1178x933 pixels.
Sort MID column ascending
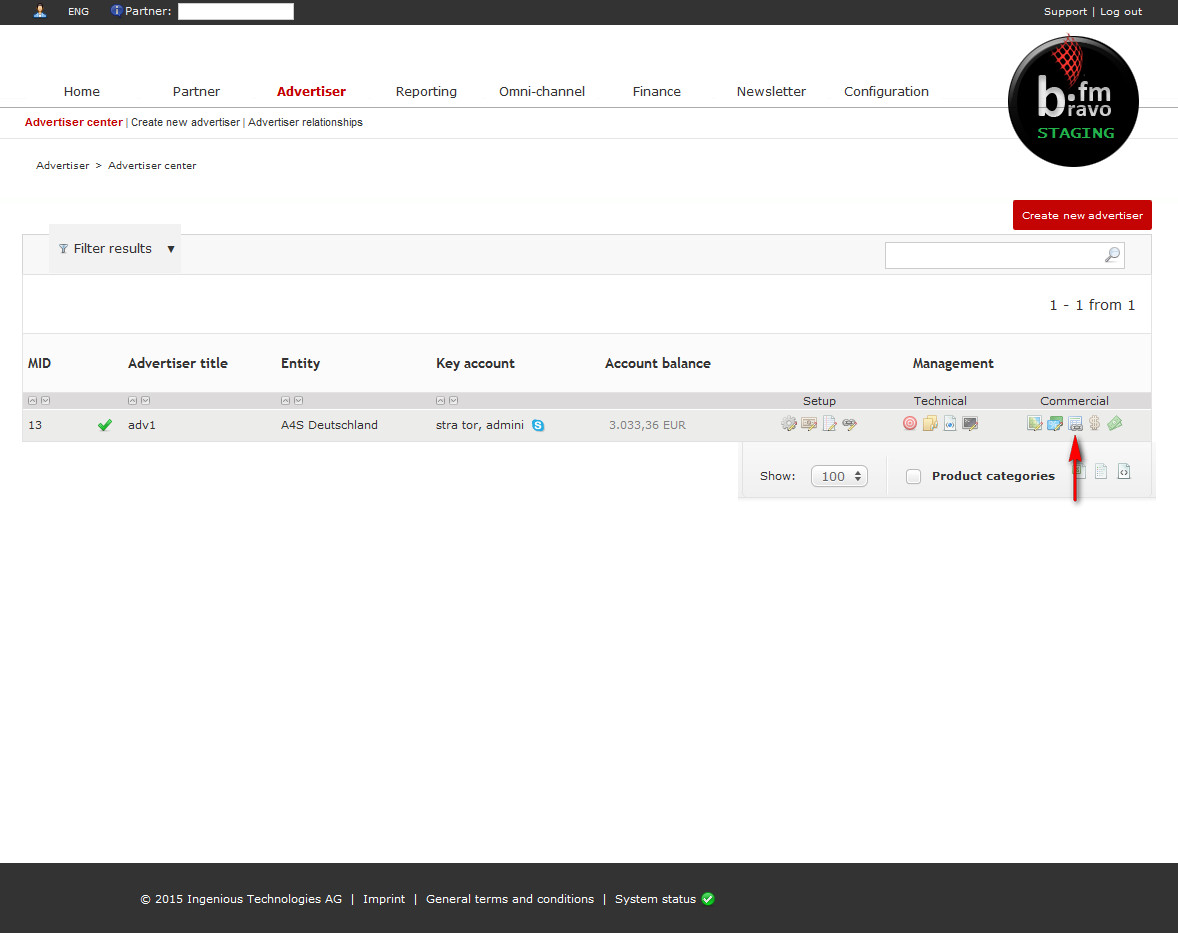point(32,400)
